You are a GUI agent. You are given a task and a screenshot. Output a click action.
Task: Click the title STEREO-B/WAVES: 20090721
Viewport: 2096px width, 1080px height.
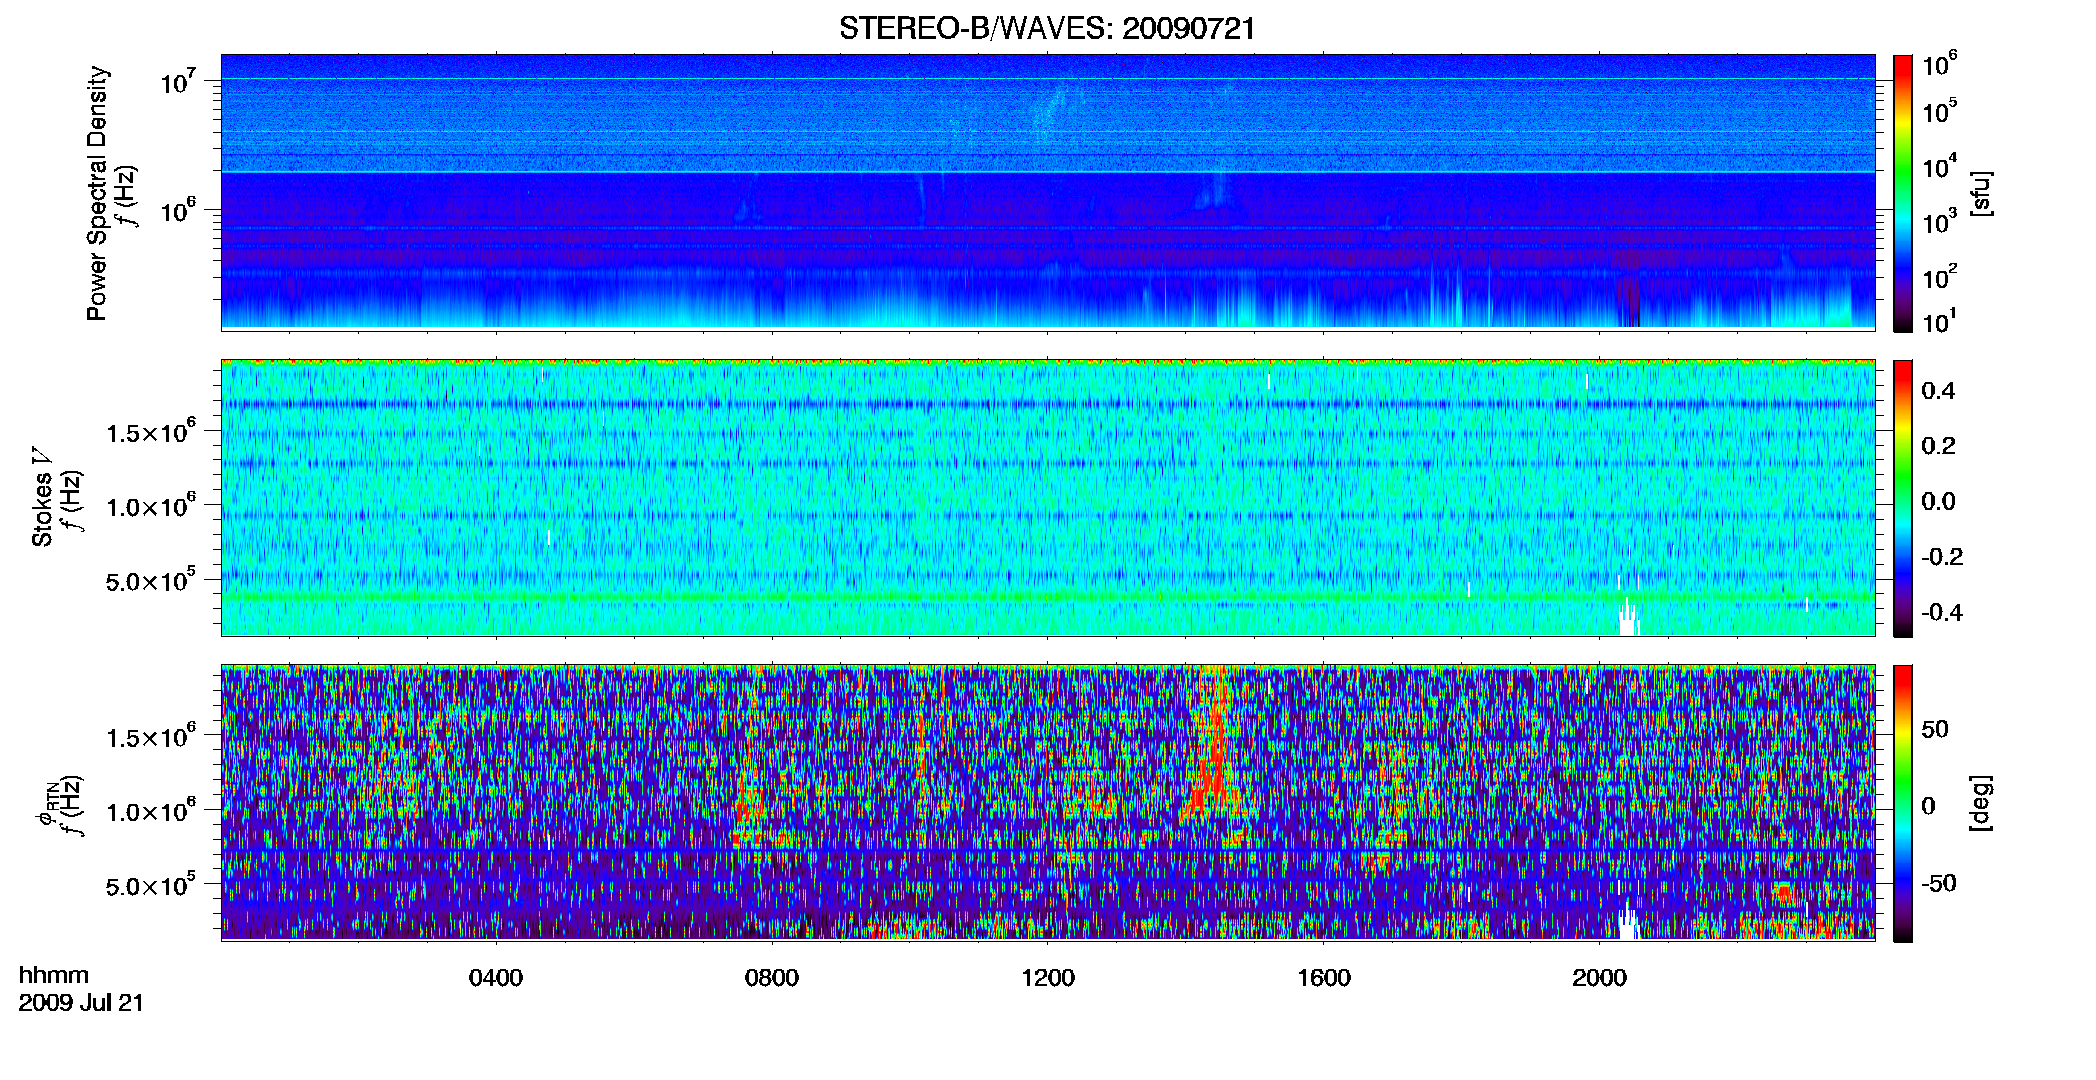pyautogui.click(x=1047, y=28)
